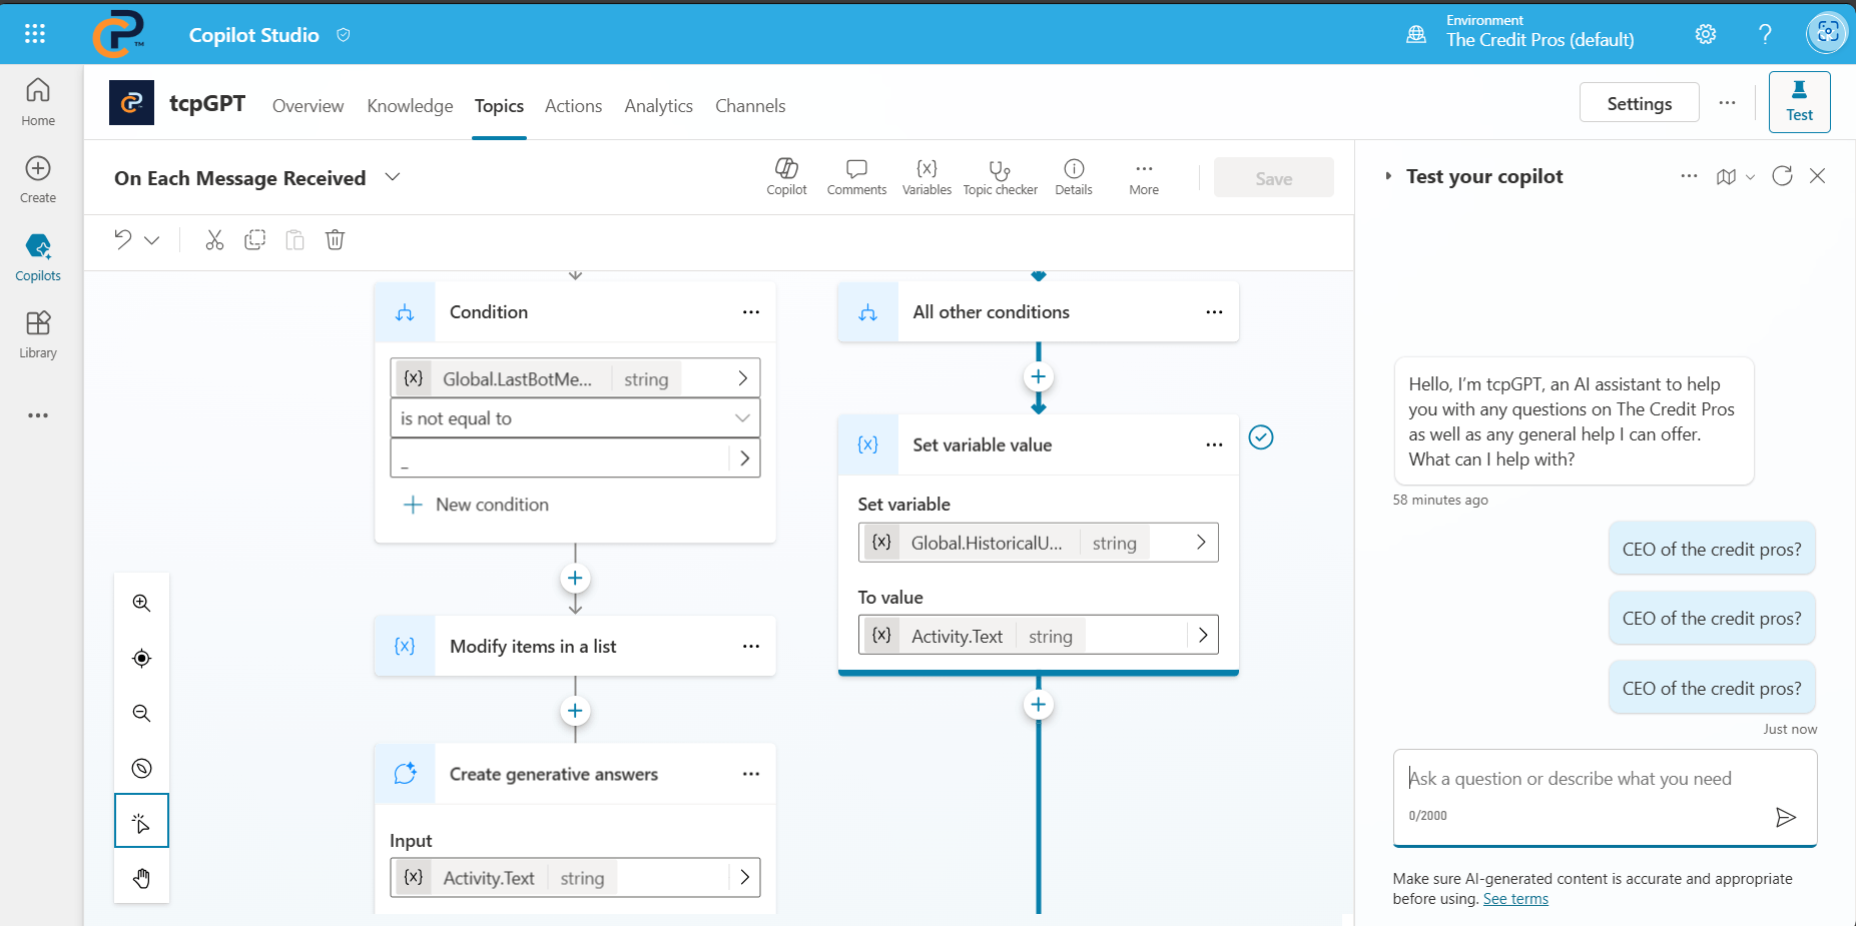The width and height of the screenshot is (1856, 926).
Task: Expand the topic name dropdown chevron
Action: pyautogui.click(x=393, y=177)
